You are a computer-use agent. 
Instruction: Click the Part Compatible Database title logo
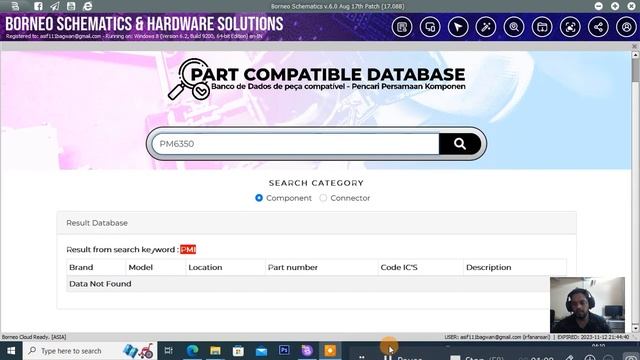tap(317, 79)
